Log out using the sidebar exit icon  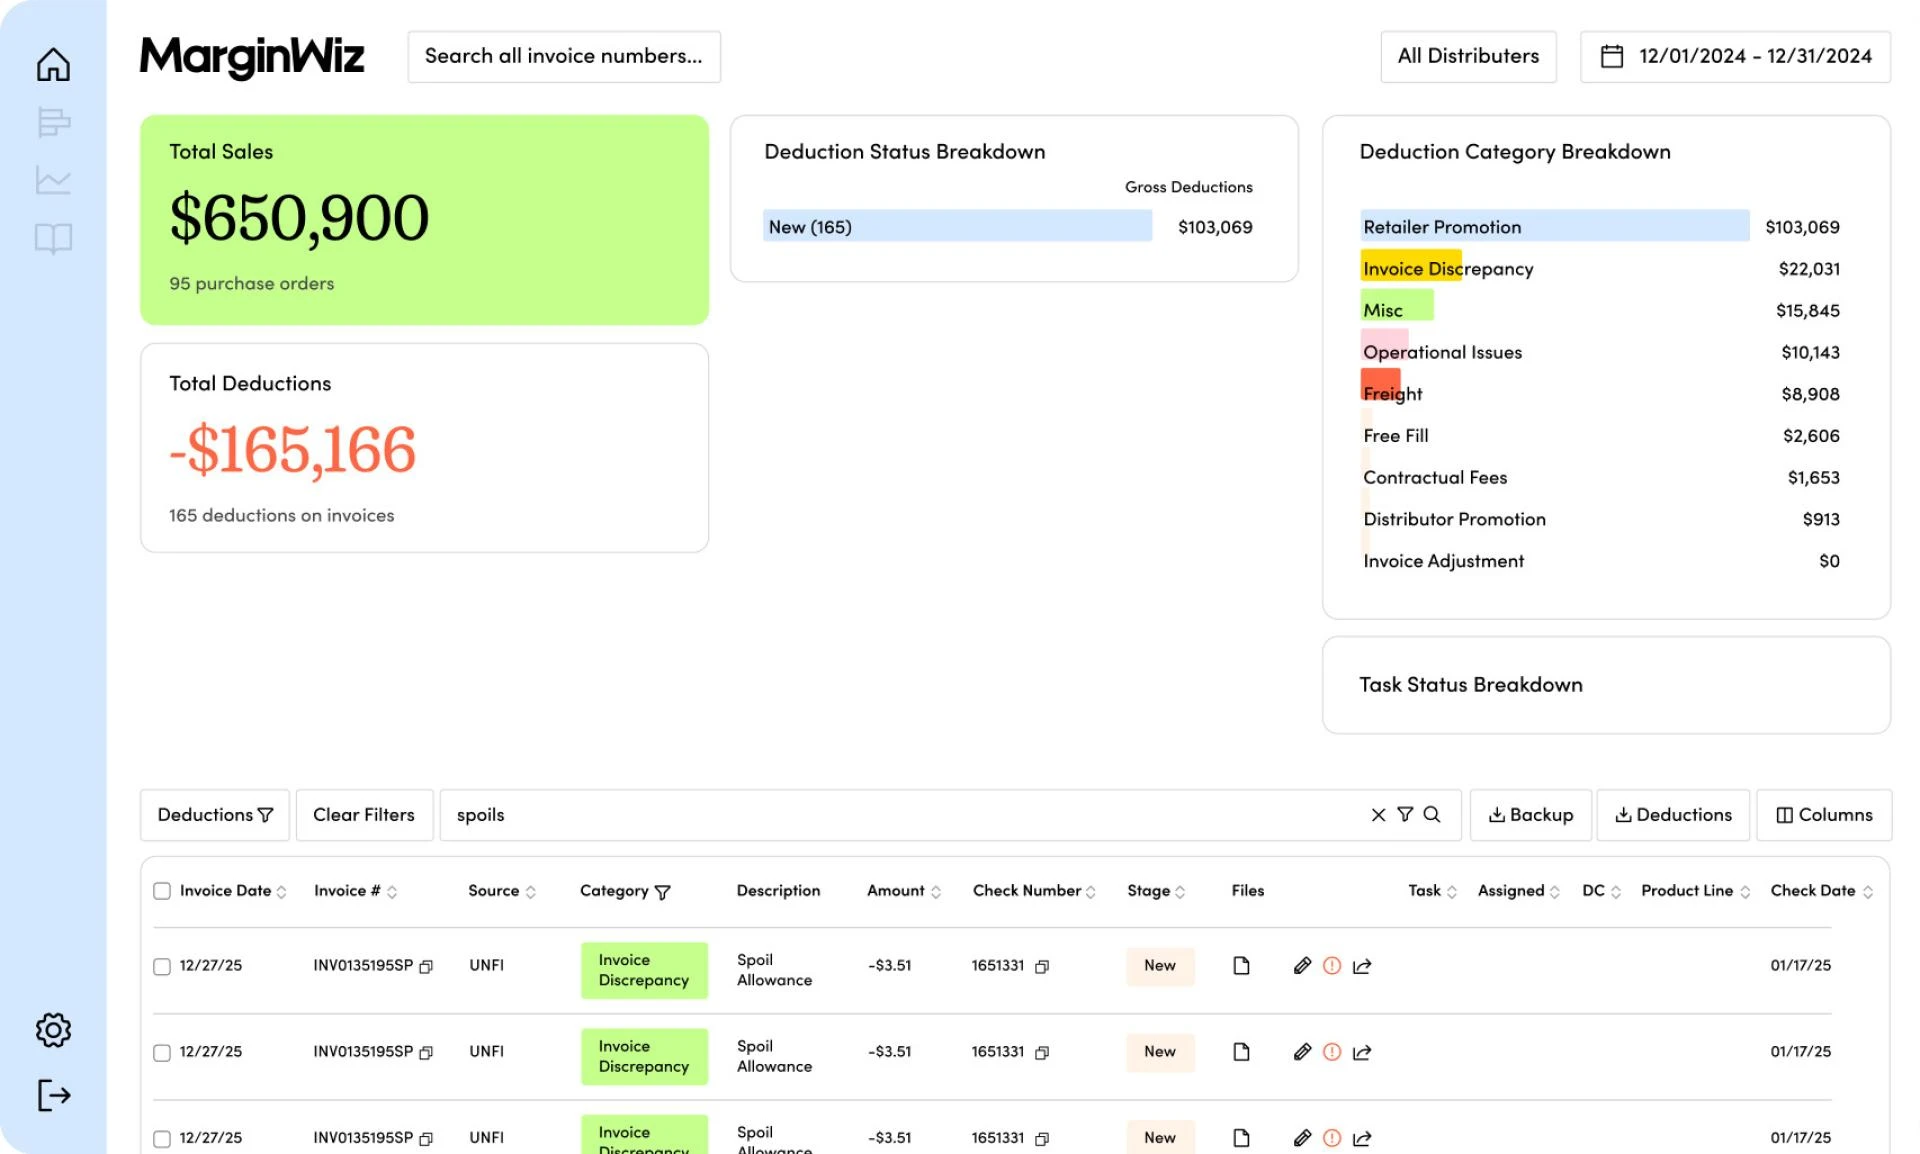point(54,1095)
